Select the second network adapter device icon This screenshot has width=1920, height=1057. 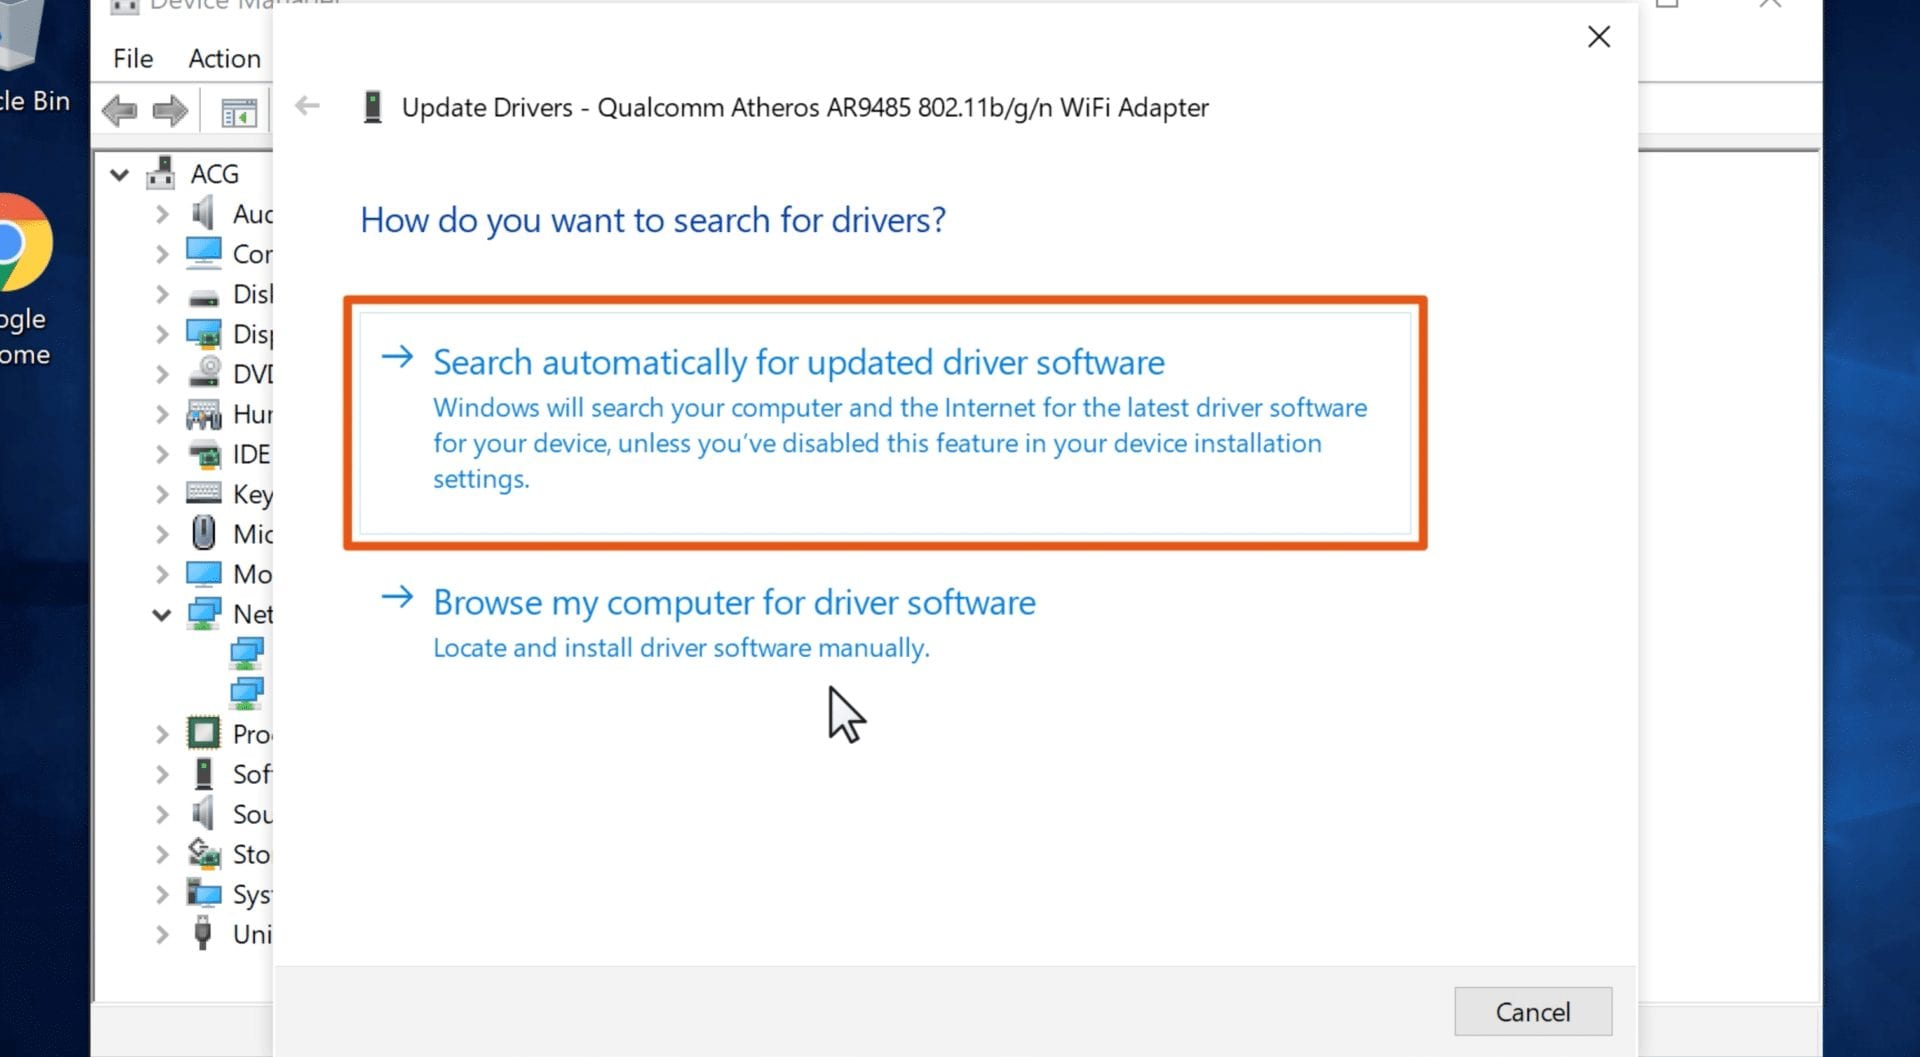pos(247,693)
